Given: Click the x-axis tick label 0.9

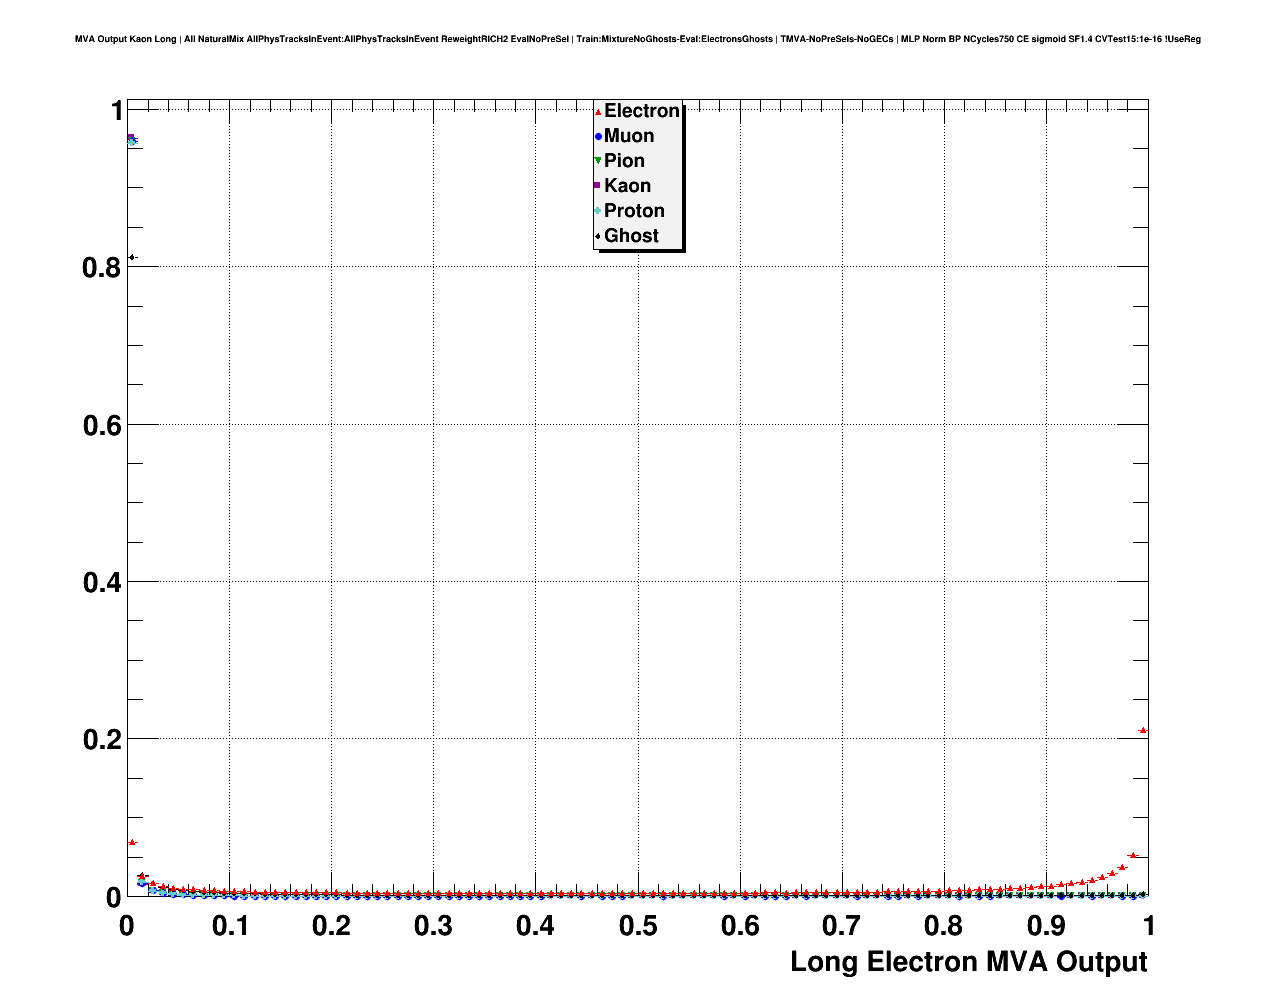Looking at the screenshot, I should click(x=1047, y=926).
